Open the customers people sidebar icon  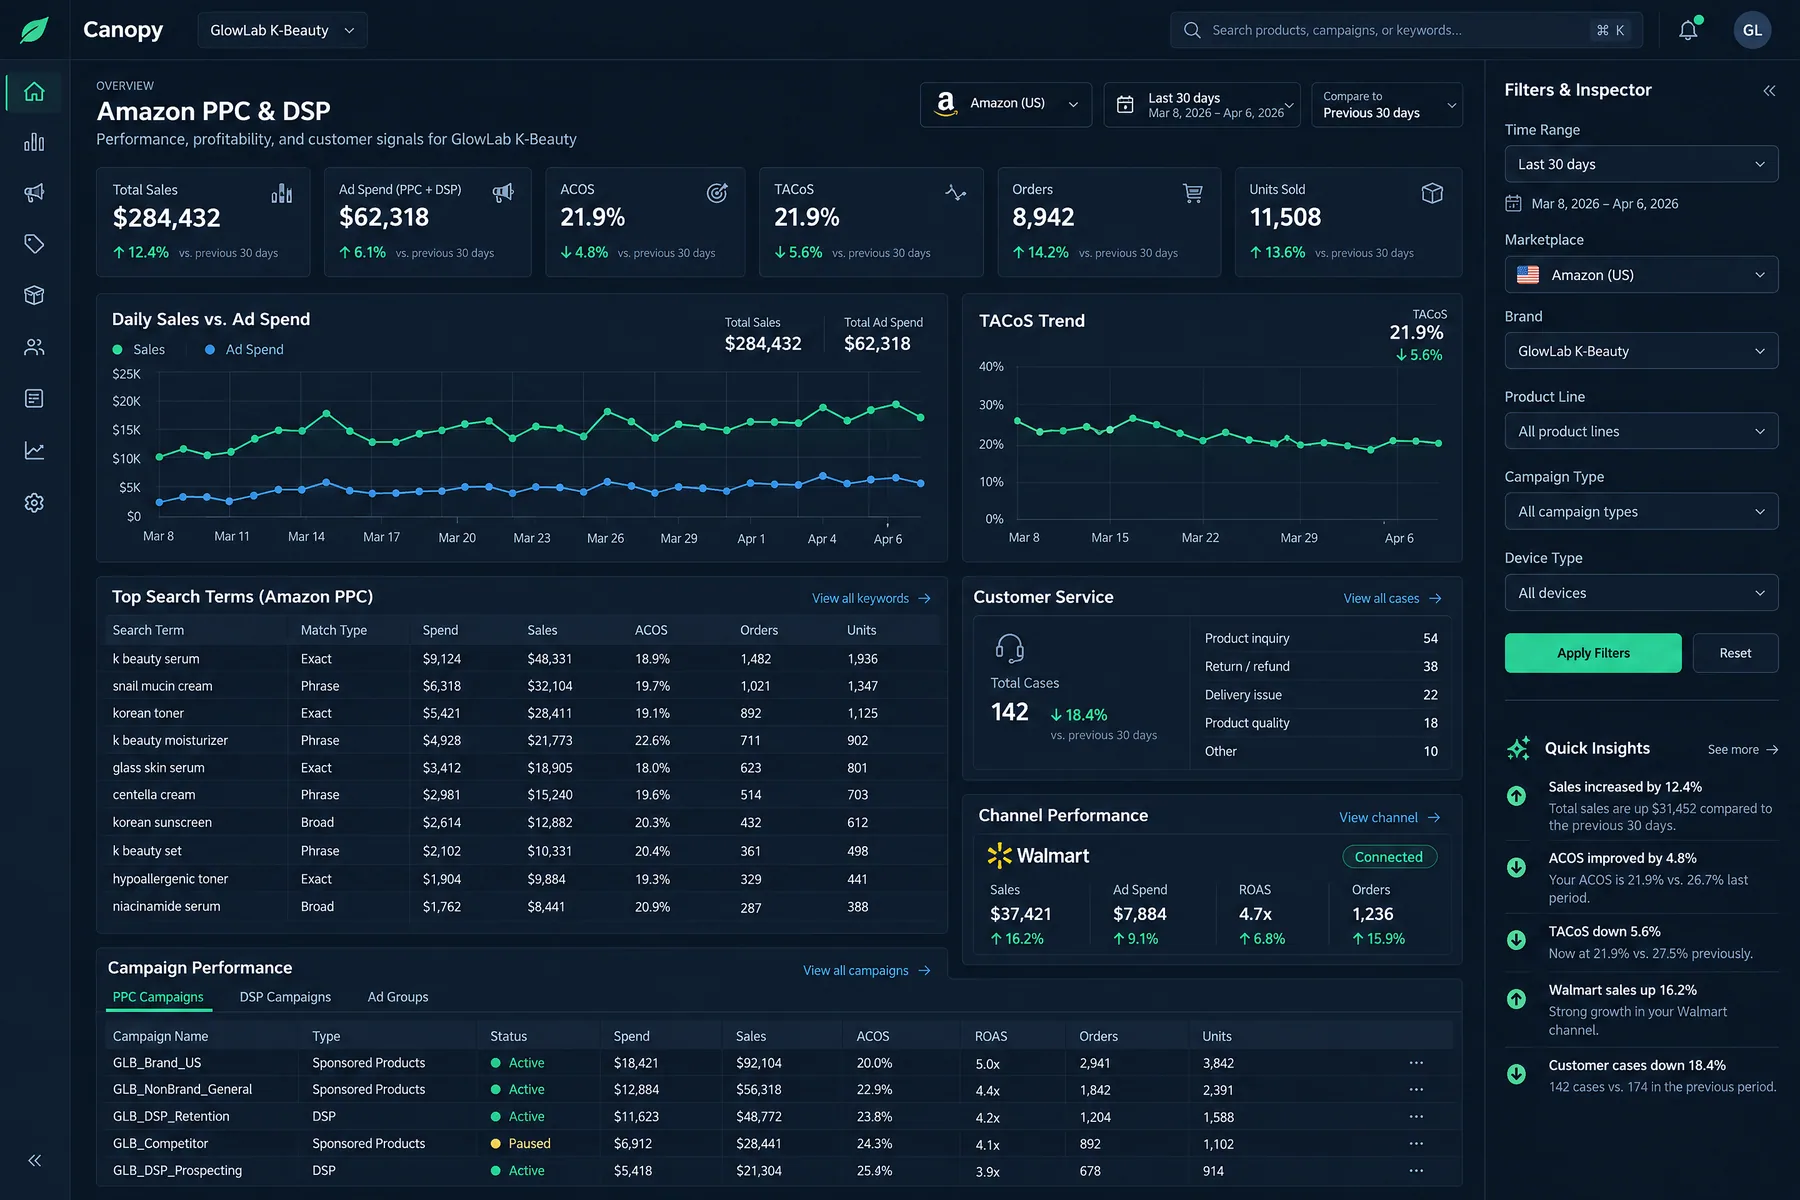[34, 347]
